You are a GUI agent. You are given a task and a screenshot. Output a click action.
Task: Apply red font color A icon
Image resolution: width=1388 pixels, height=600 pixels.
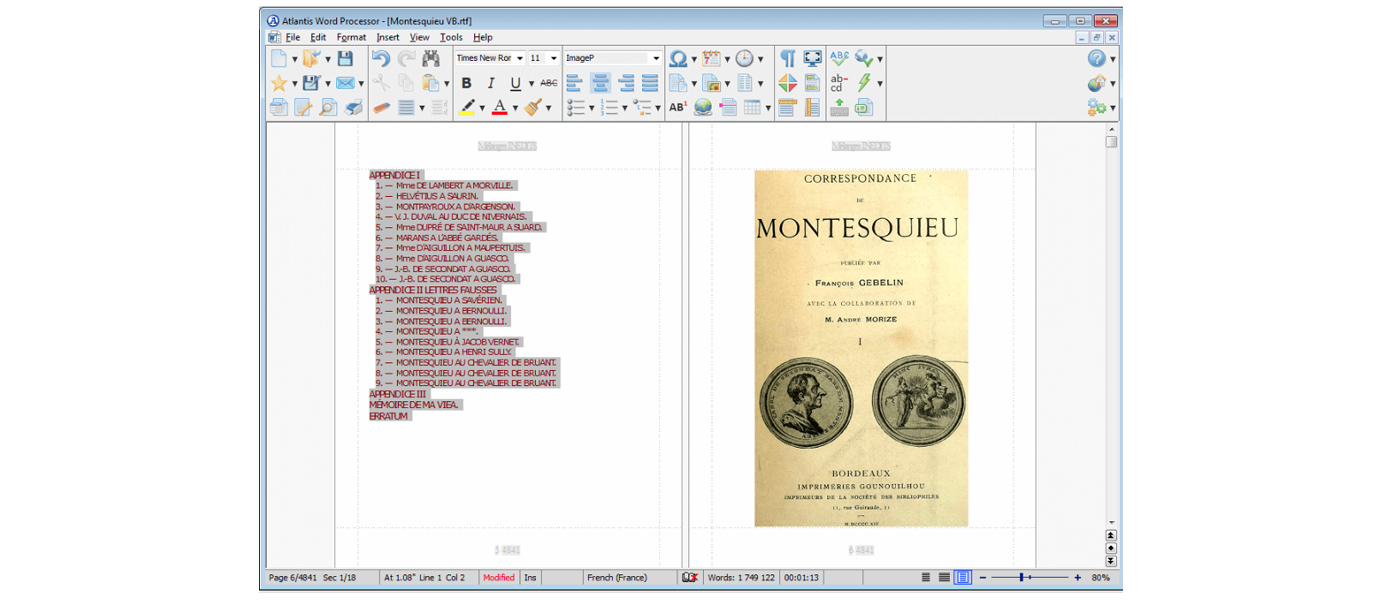[x=500, y=107]
